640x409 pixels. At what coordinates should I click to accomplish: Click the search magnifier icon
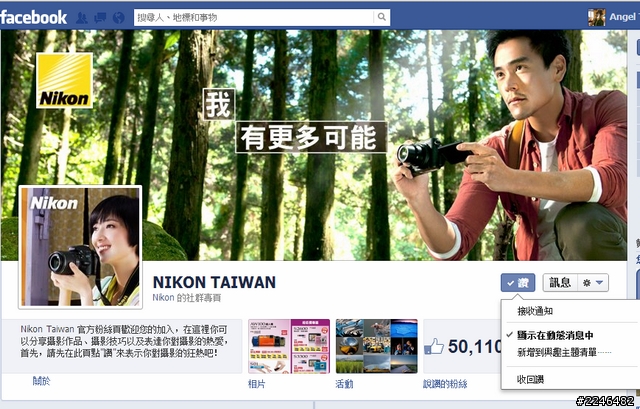click(382, 17)
